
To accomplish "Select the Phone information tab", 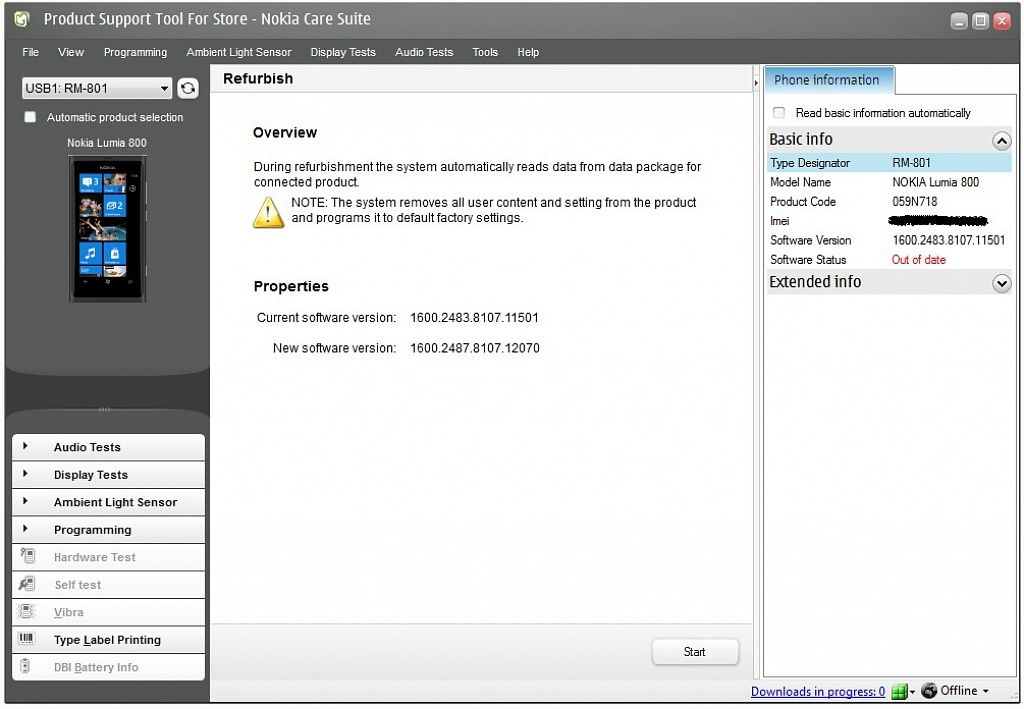I will click(x=828, y=80).
